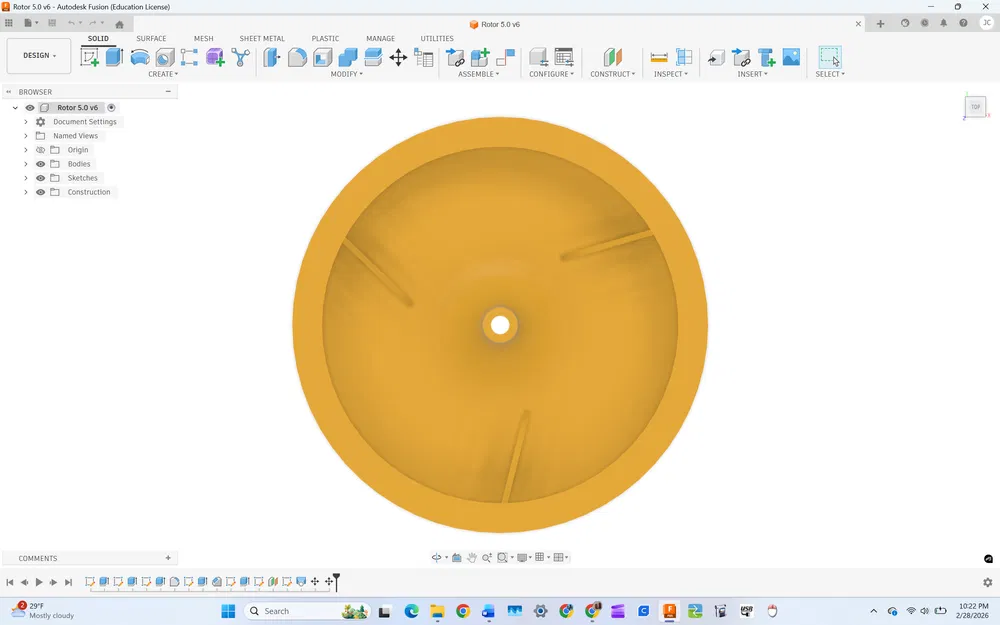The image size is (1000, 625).
Task: Collapse the Rotor 5.0 v6 root node
Action: pyautogui.click(x=15, y=108)
